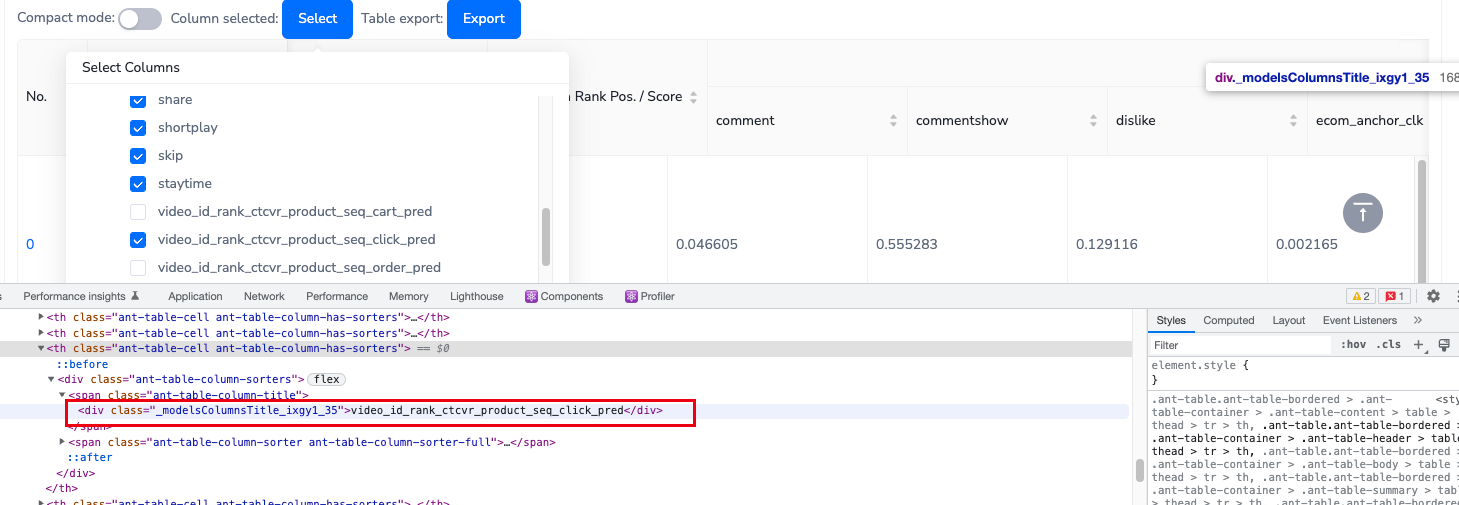The image size is (1459, 505).
Task: Click the warnings count badge
Action: point(1360,296)
